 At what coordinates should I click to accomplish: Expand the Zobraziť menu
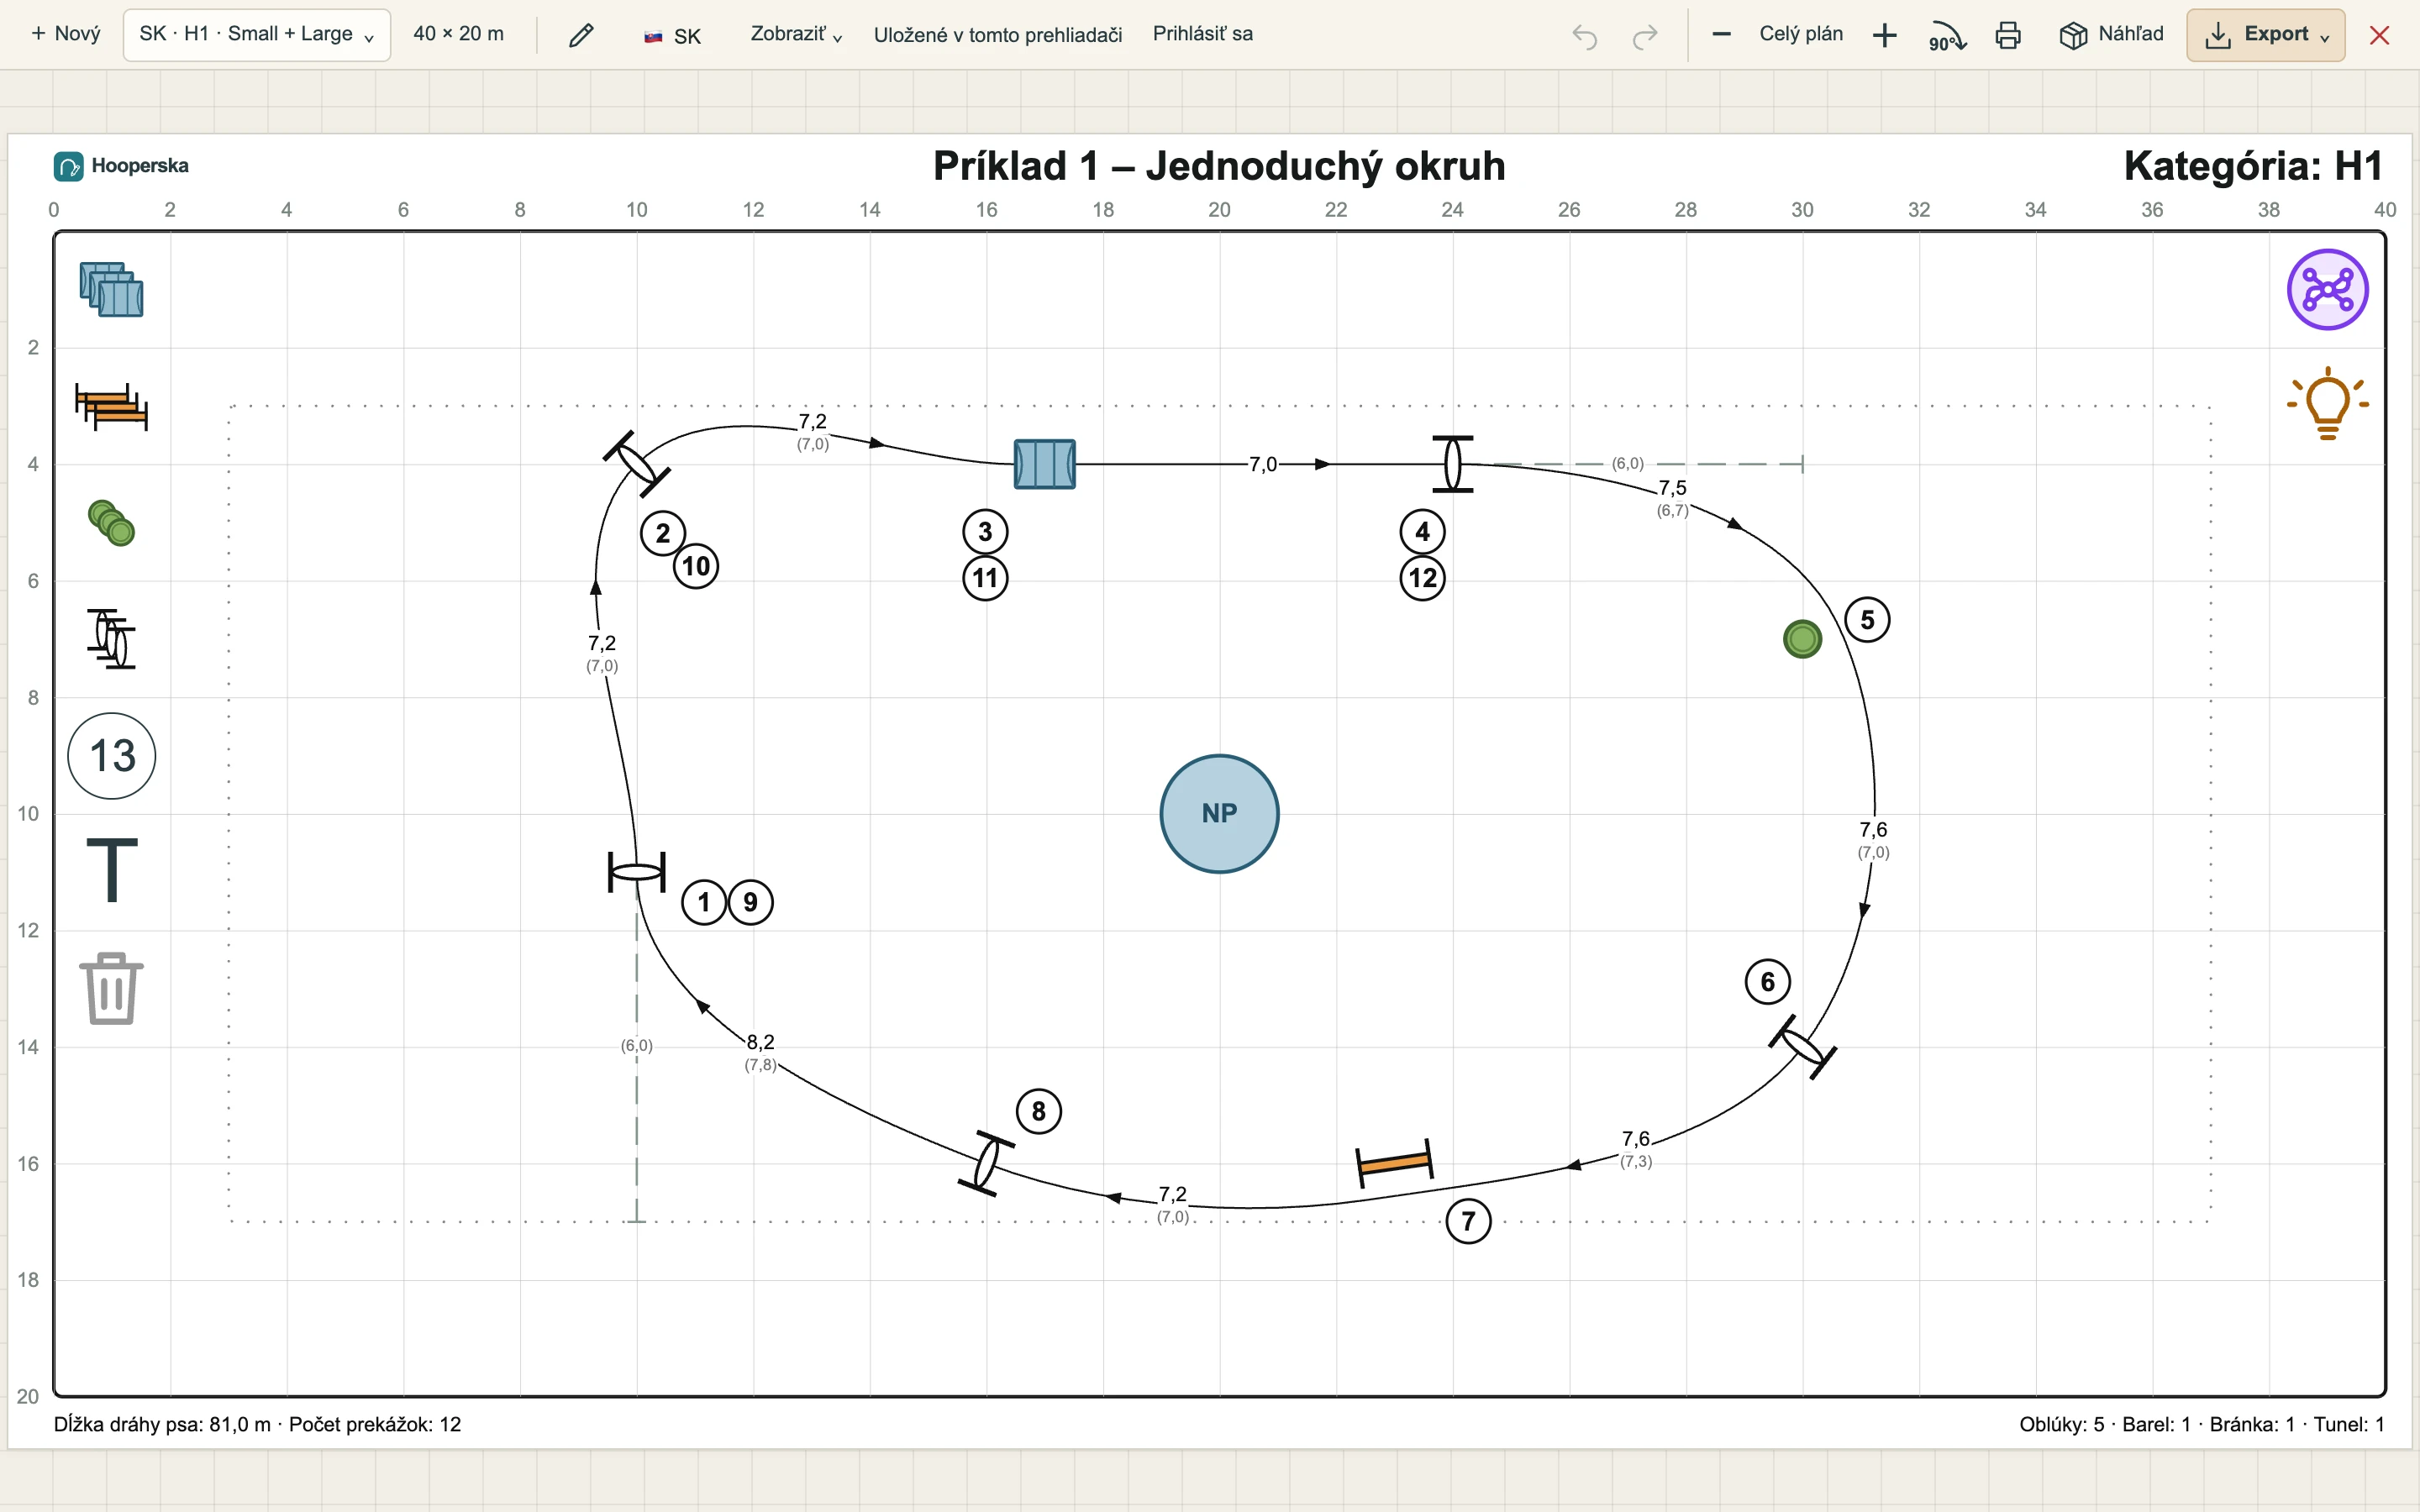pos(796,35)
